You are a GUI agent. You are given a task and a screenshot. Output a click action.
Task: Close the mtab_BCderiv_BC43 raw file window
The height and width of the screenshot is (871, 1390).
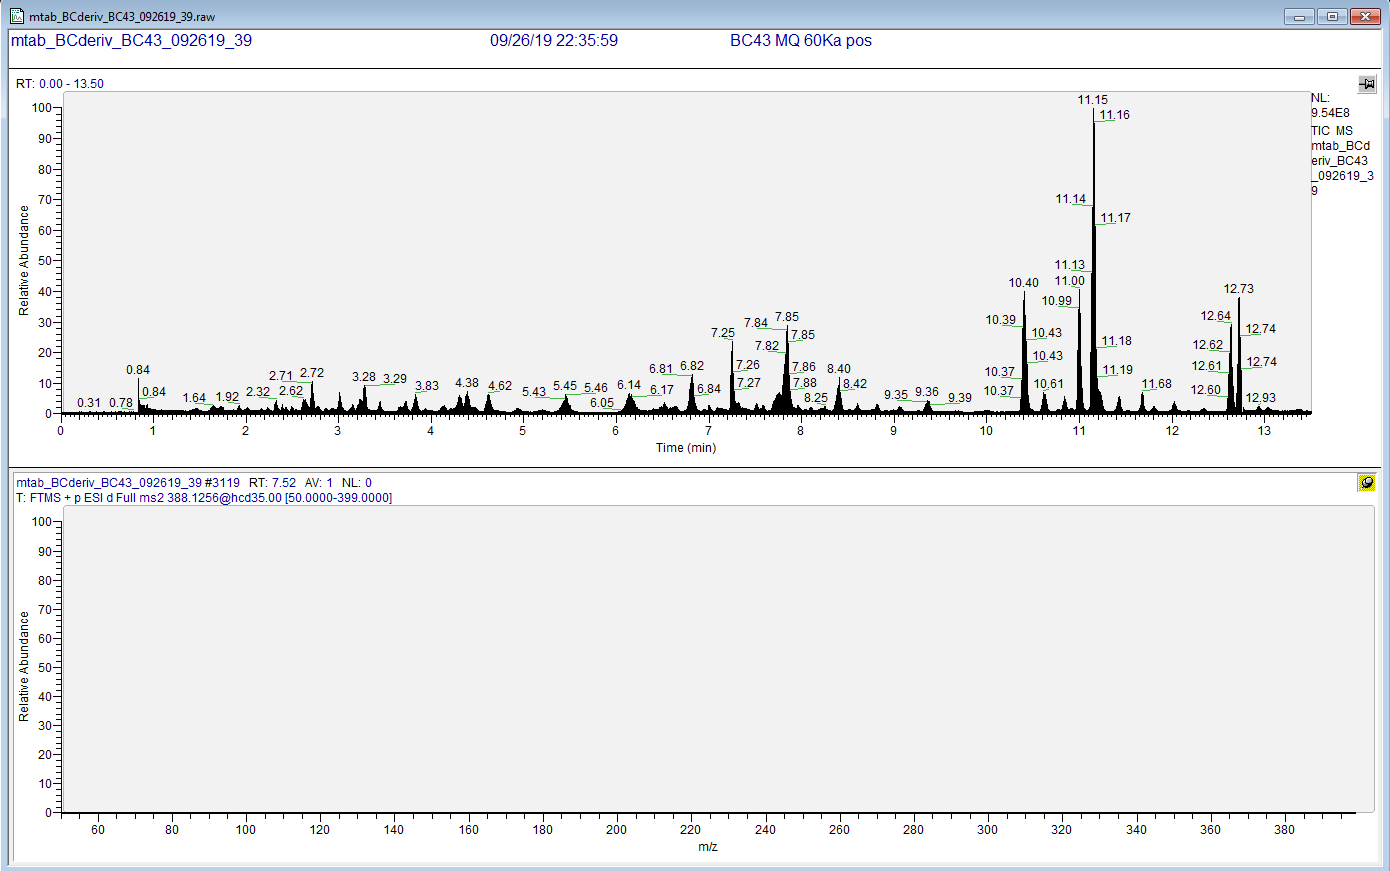pyautogui.click(x=1364, y=16)
